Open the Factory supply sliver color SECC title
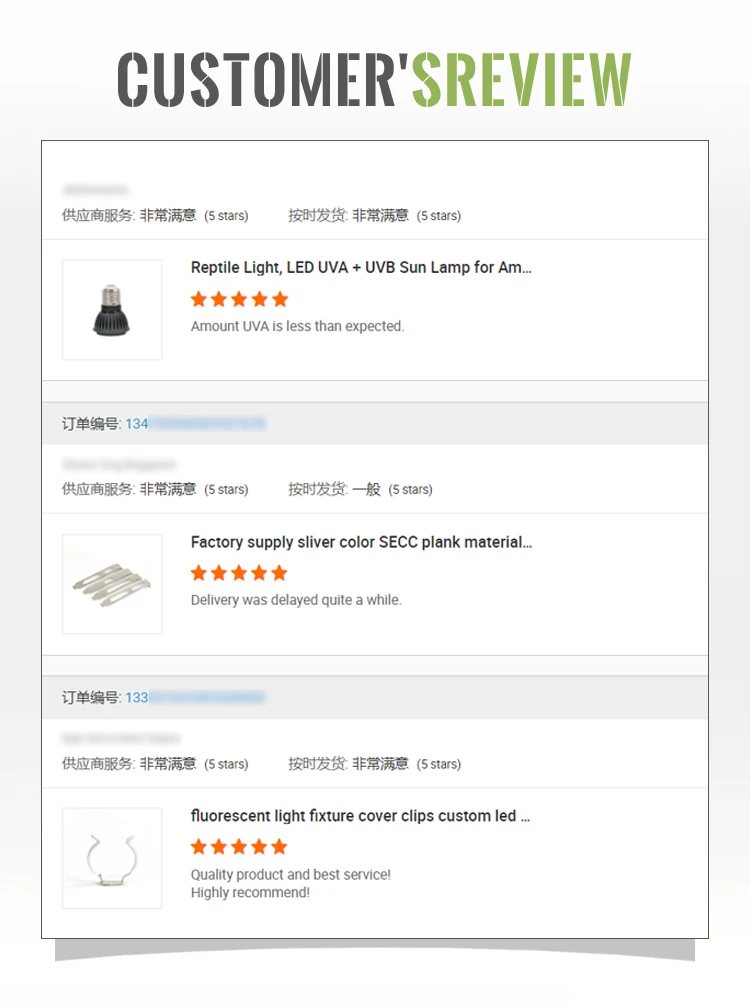The height and width of the screenshot is (1005, 750). pos(361,542)
